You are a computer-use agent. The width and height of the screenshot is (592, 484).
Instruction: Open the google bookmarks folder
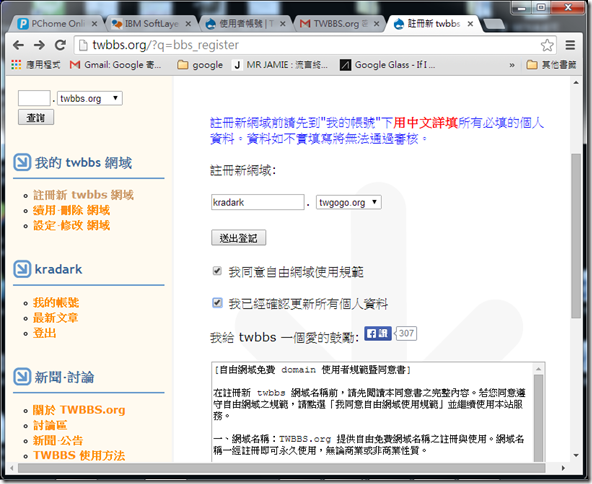coord(200,65)
